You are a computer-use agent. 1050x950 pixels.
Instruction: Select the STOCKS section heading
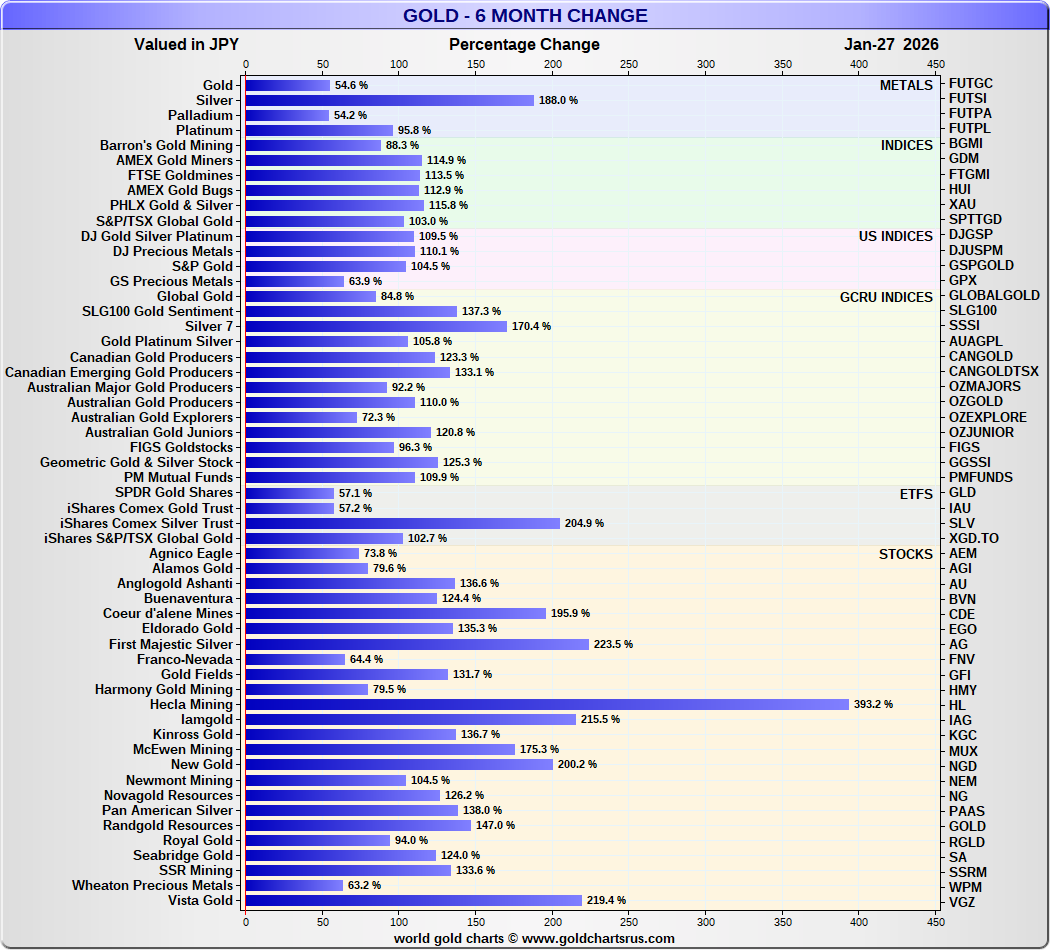pos(906,554)
